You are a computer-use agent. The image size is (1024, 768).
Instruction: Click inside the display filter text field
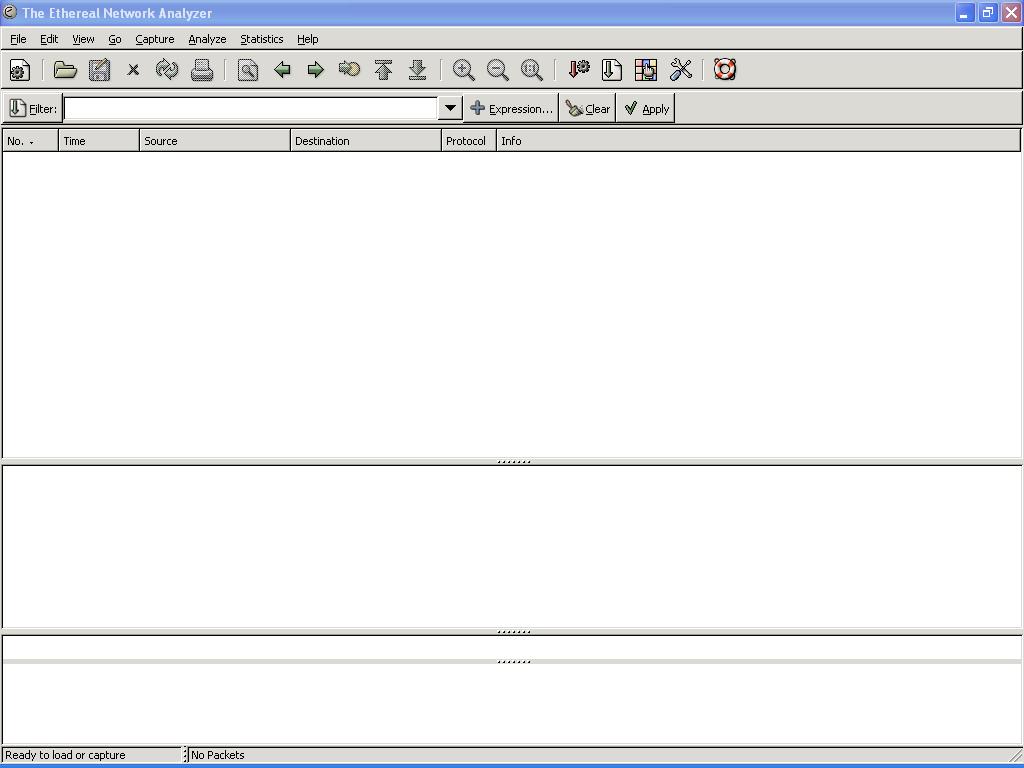(x=250, y=108)
